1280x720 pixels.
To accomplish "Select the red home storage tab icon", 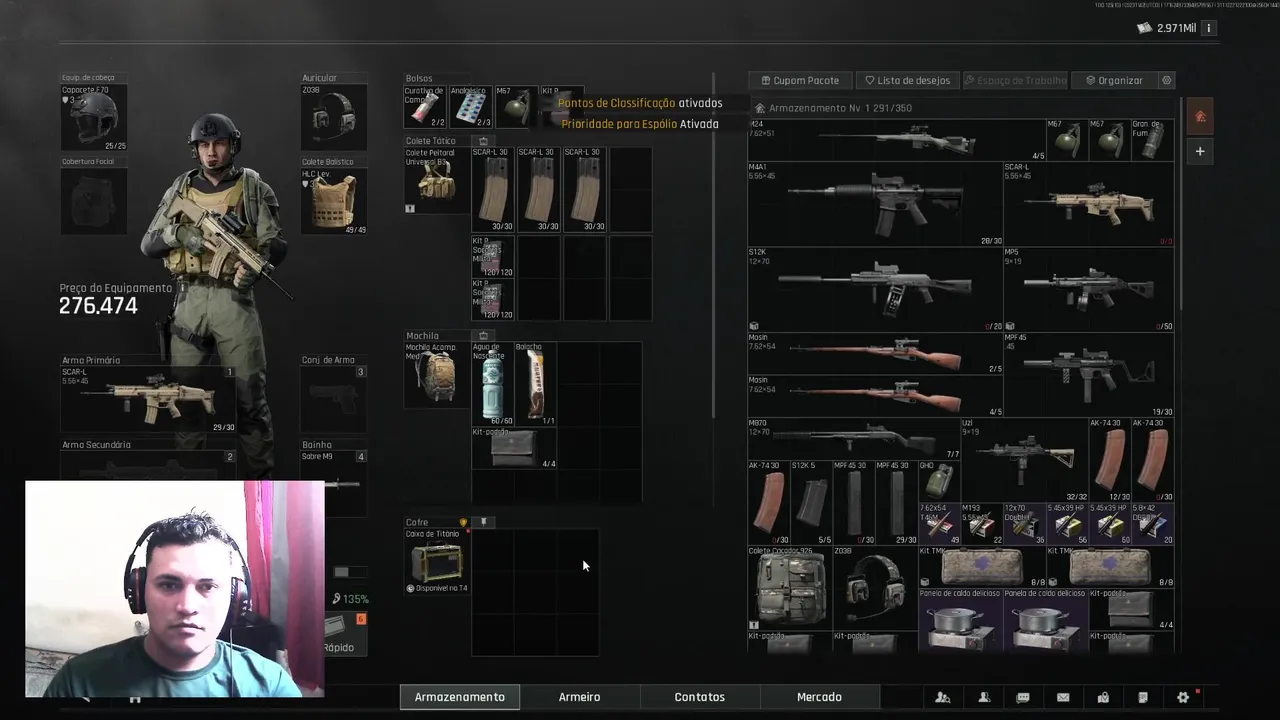I will (1200, 117).
